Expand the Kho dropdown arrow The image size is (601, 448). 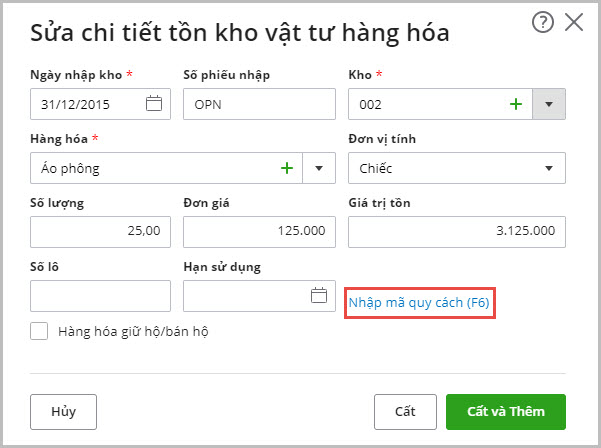pyautogui.click(x=549, y=104)
